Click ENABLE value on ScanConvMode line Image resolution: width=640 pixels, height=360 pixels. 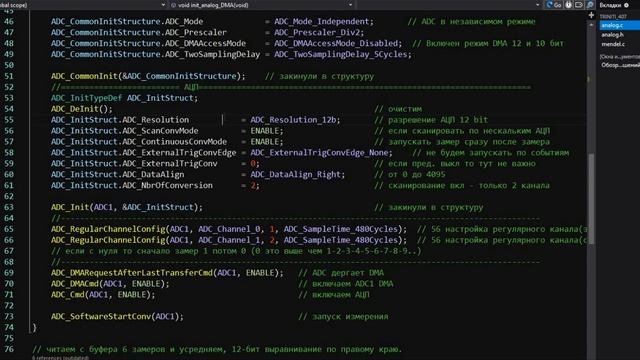click(264, 131)
